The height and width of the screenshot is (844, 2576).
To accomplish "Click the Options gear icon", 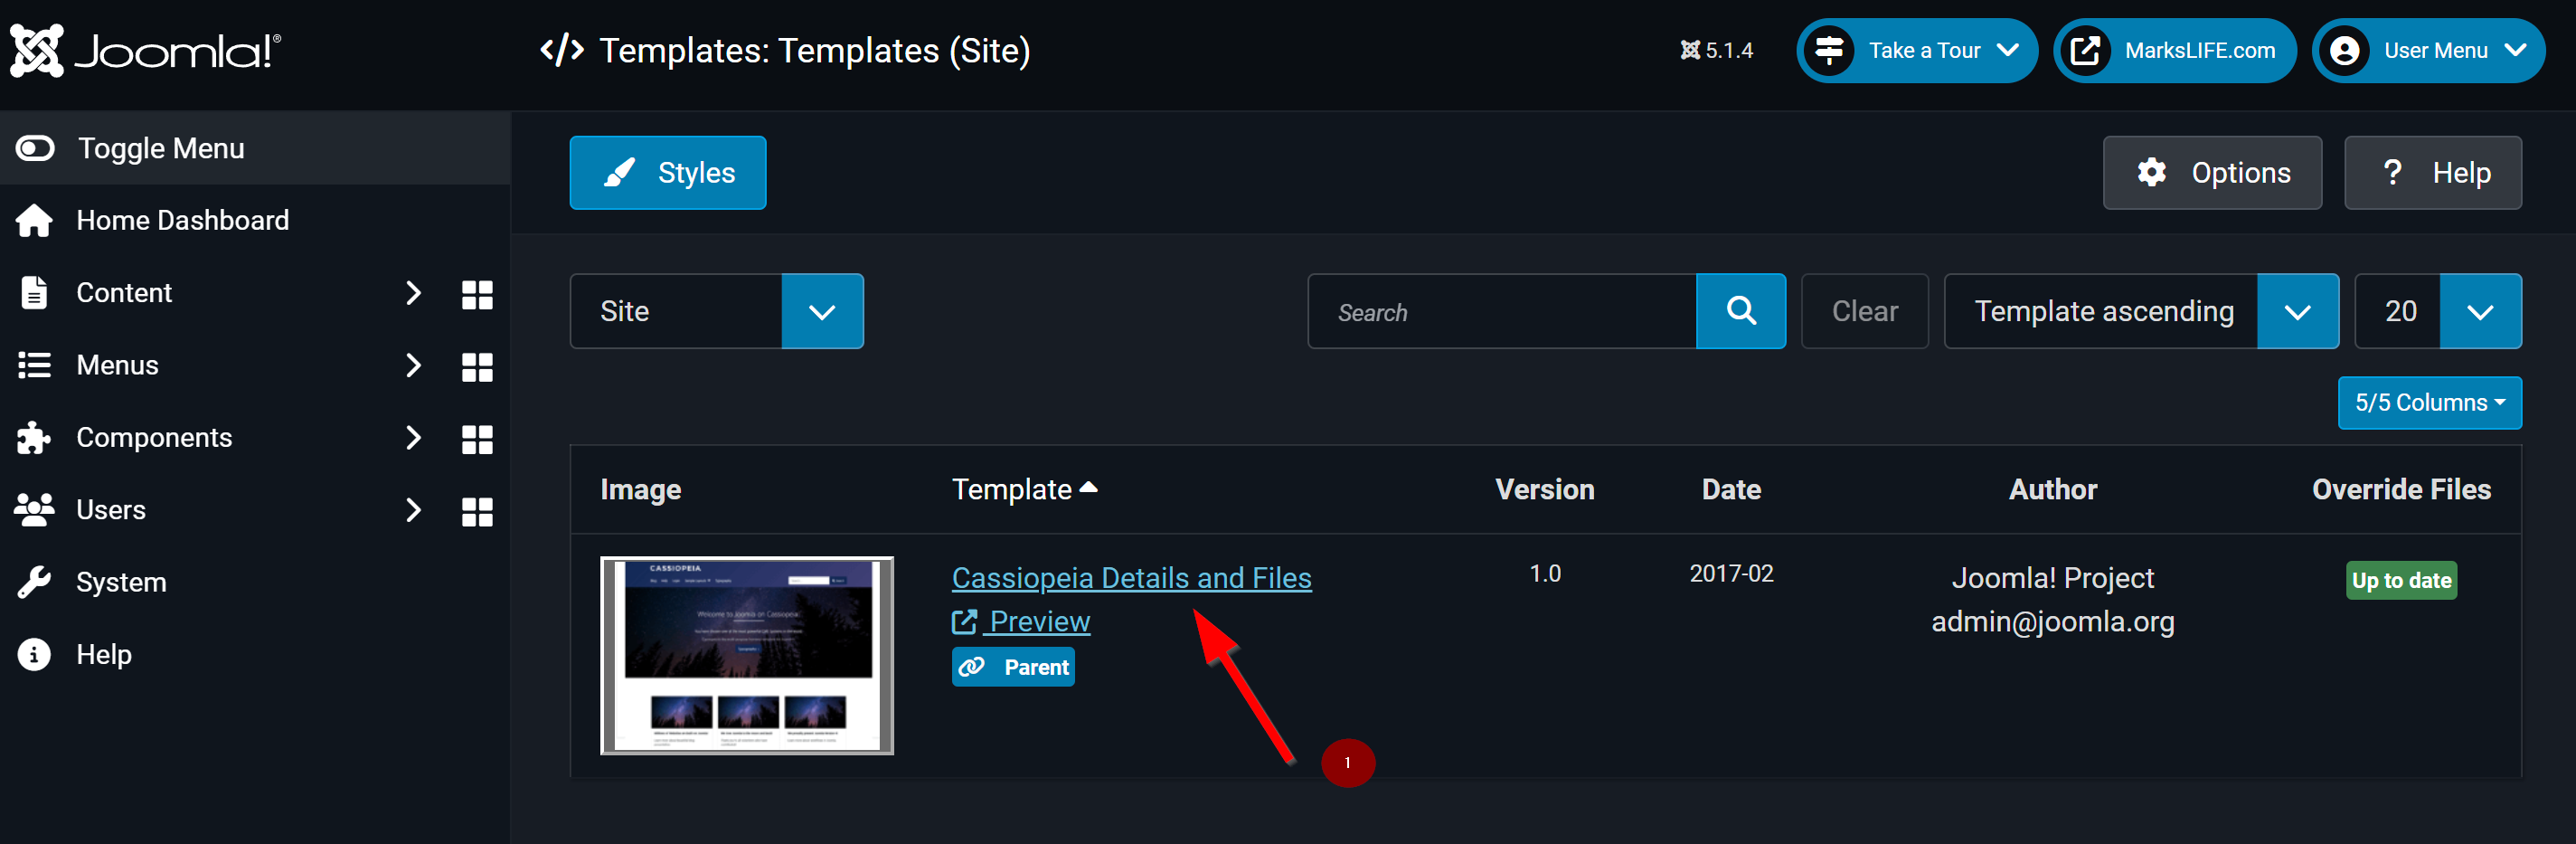I will tap(2152, 172).
